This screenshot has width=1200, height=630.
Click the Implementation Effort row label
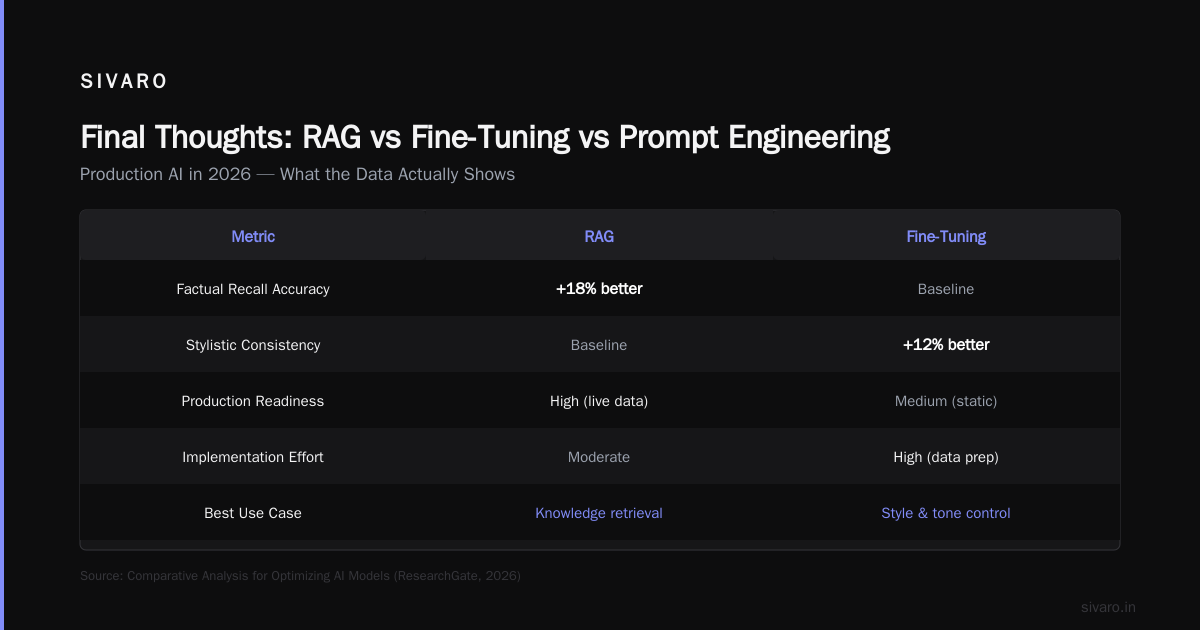pos(253,457)
